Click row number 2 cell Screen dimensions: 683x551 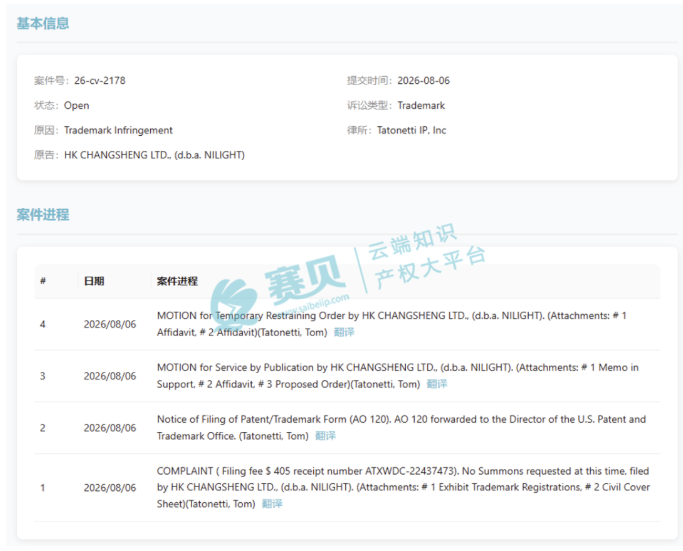[x=43, y=428]
